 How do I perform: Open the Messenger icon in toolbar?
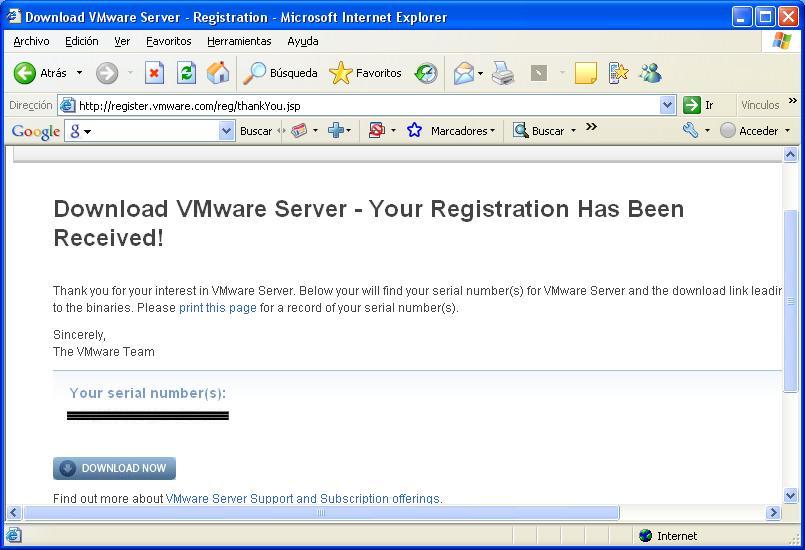point(650,73)
